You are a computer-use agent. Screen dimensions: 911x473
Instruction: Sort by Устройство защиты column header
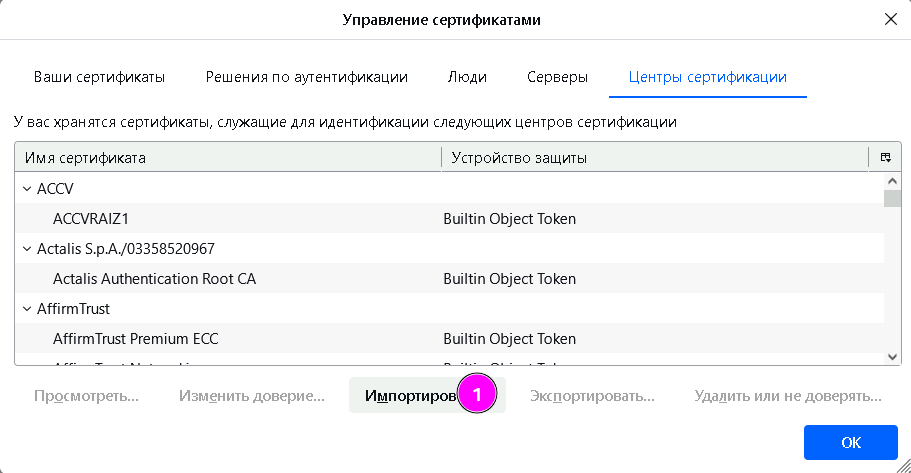click(x=655, y=158)
